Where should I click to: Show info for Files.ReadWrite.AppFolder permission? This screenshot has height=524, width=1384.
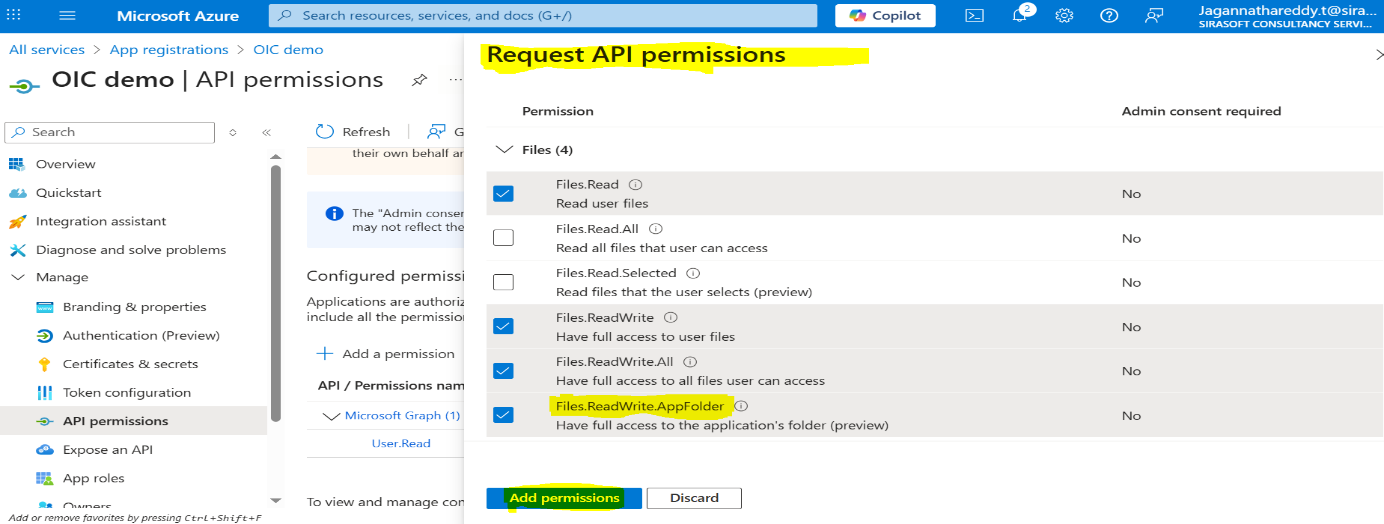(x=742, y=406)
